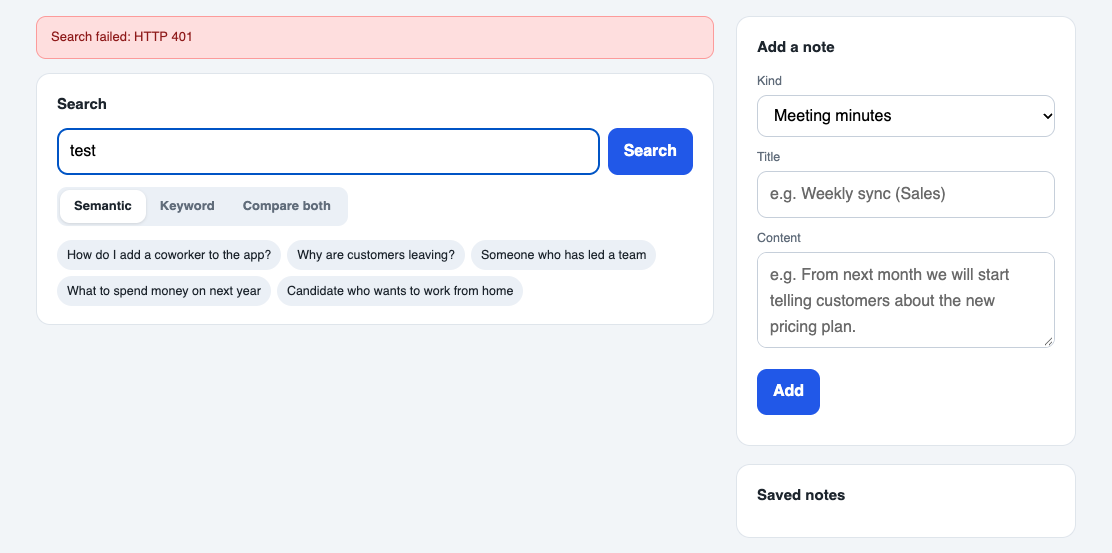Pick 'How do I add a coworker to the app?' suggestion
The height and width of the screenshot is (553, 1112).
click(x=169, y=255)
